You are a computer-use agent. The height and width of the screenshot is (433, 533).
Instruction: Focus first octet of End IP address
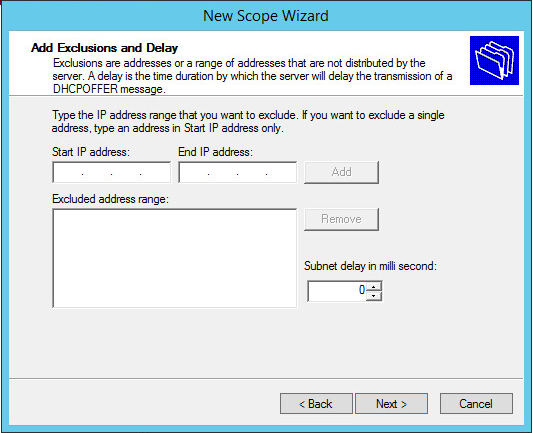click(x=194, y=172)
